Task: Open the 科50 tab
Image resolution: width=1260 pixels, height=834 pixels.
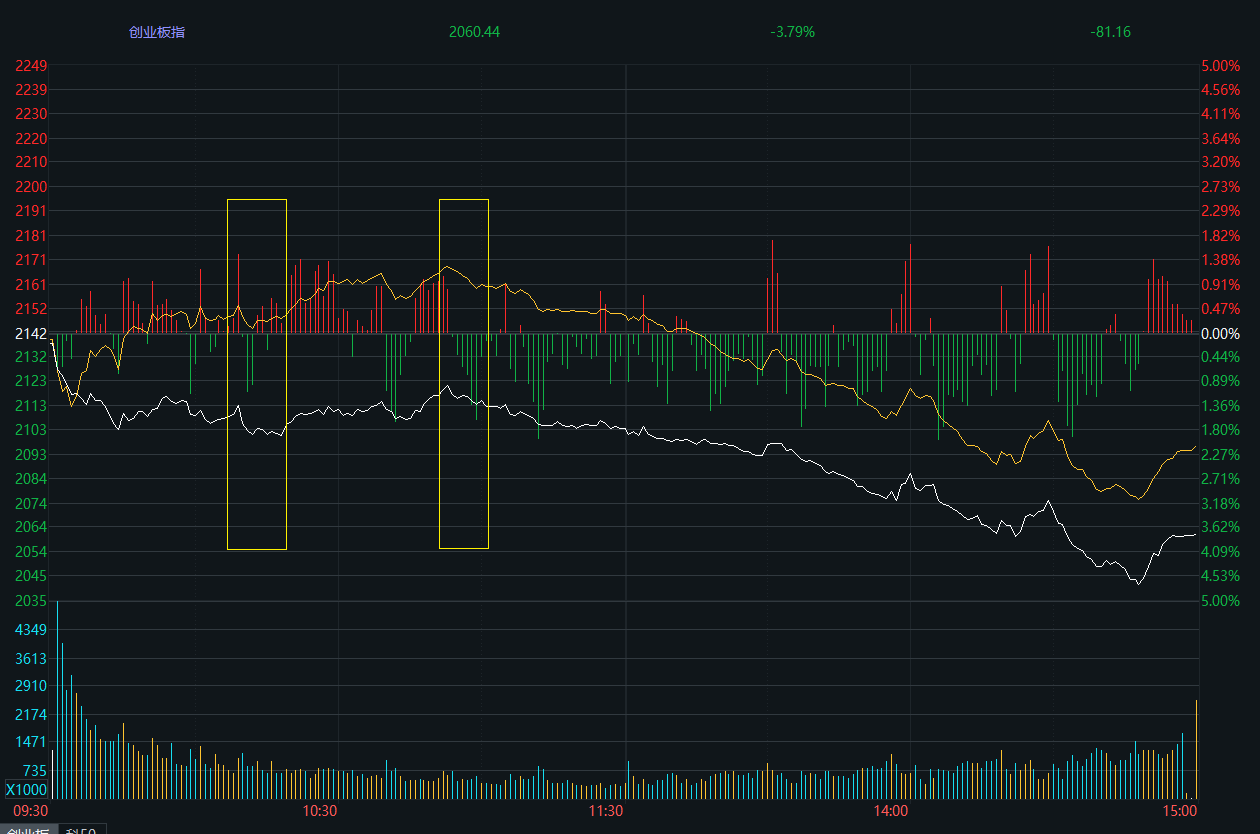Action: pos(82,829)
